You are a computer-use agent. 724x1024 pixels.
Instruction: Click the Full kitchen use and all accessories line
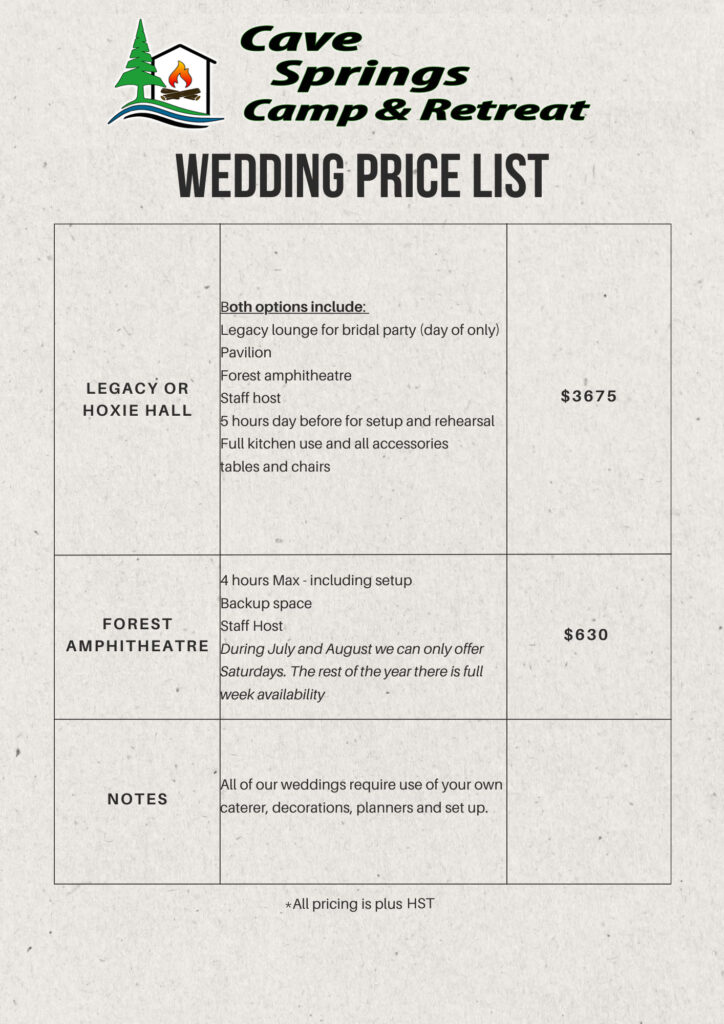pos(334,443)
